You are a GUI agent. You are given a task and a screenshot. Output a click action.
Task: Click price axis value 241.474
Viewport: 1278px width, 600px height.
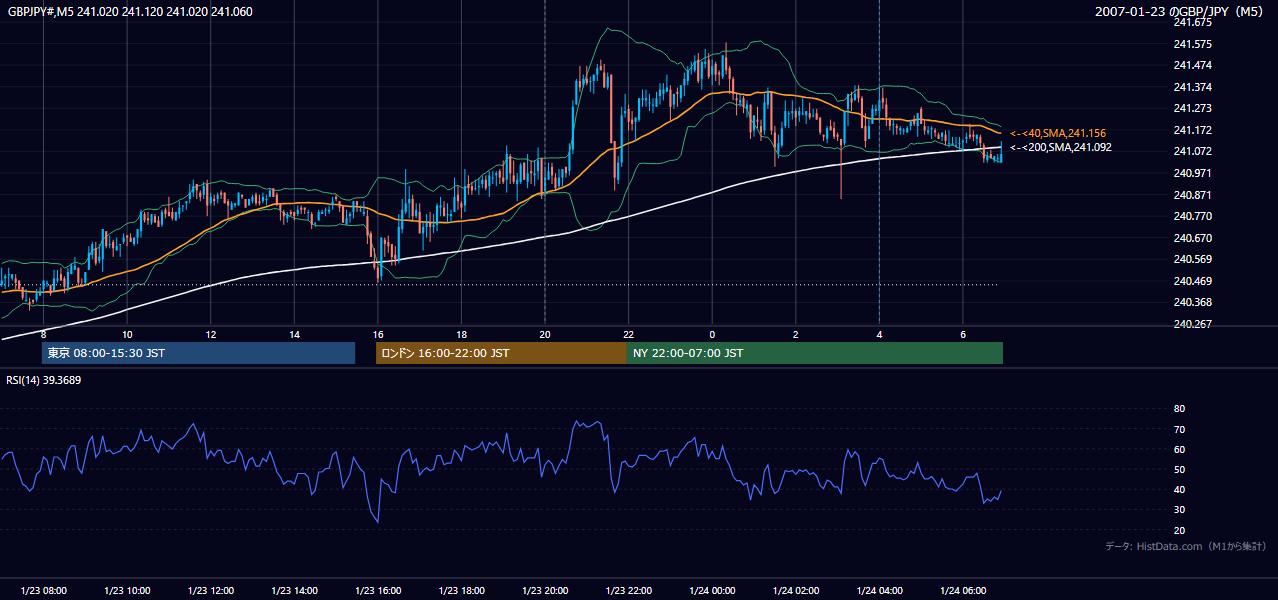[1193, 65]
